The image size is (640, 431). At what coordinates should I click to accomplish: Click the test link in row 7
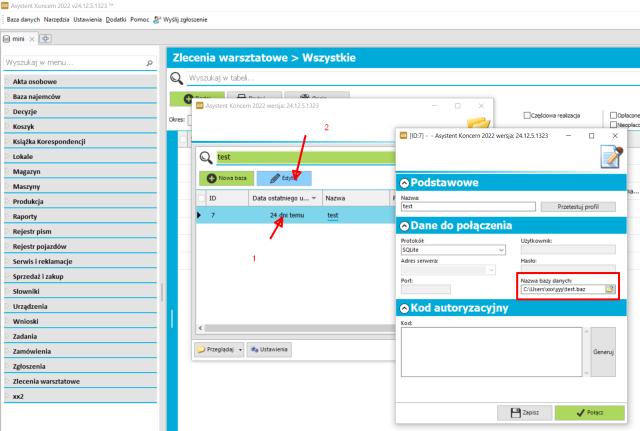[333, 216]
